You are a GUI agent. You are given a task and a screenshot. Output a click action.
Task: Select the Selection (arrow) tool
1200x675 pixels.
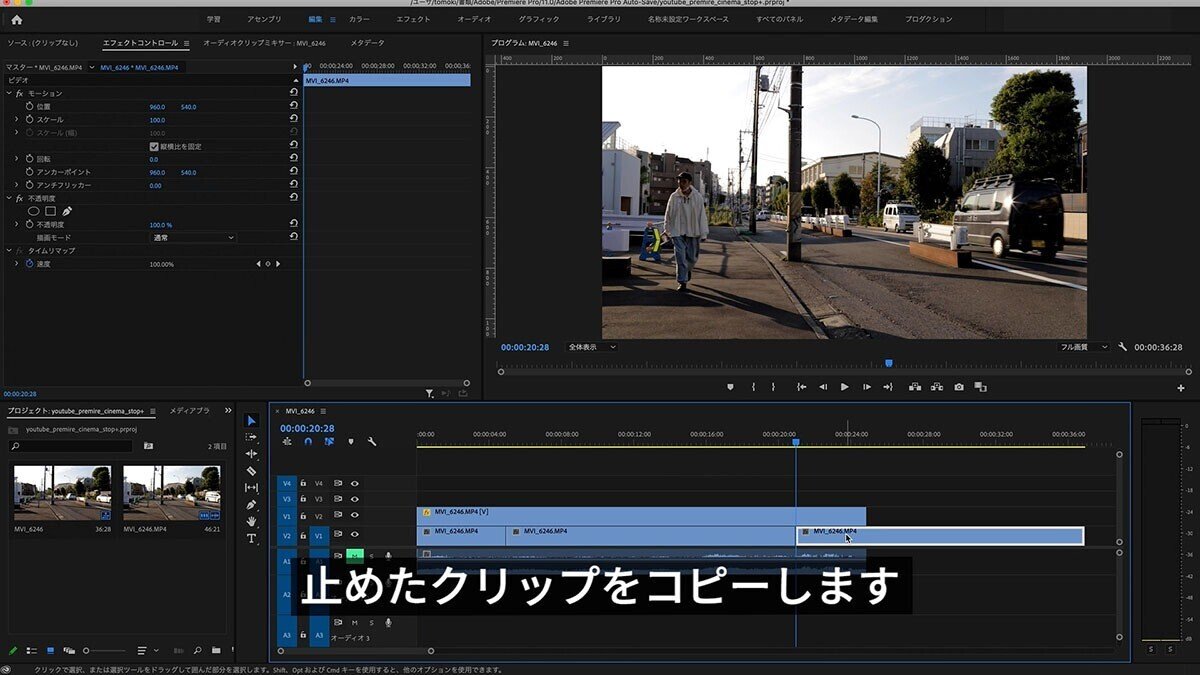pos(251,420)
